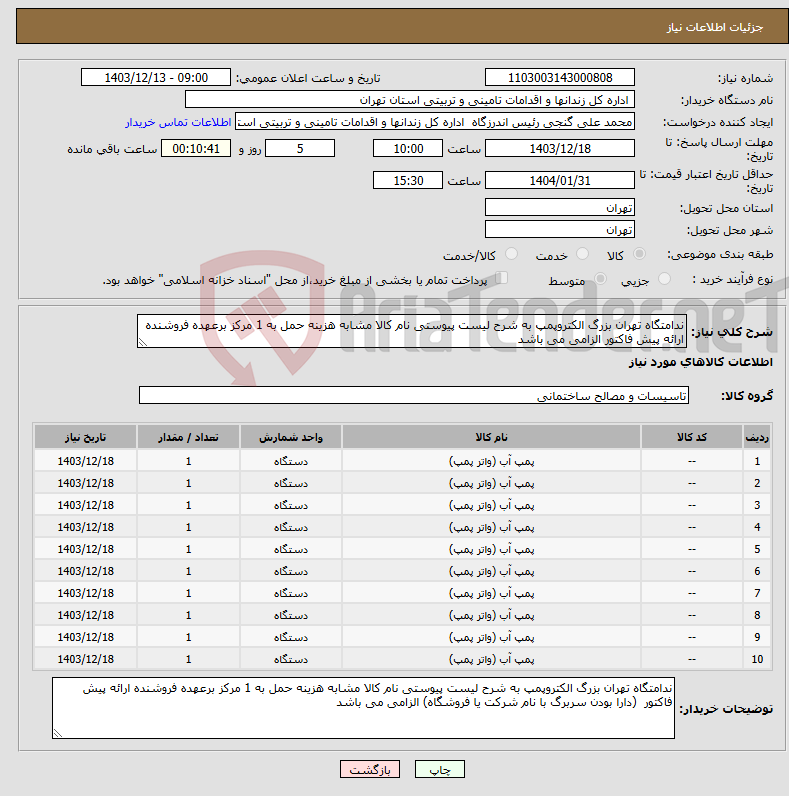
Task: Click the date 1403/12/18 in row 10
Action: click(85, 659)
